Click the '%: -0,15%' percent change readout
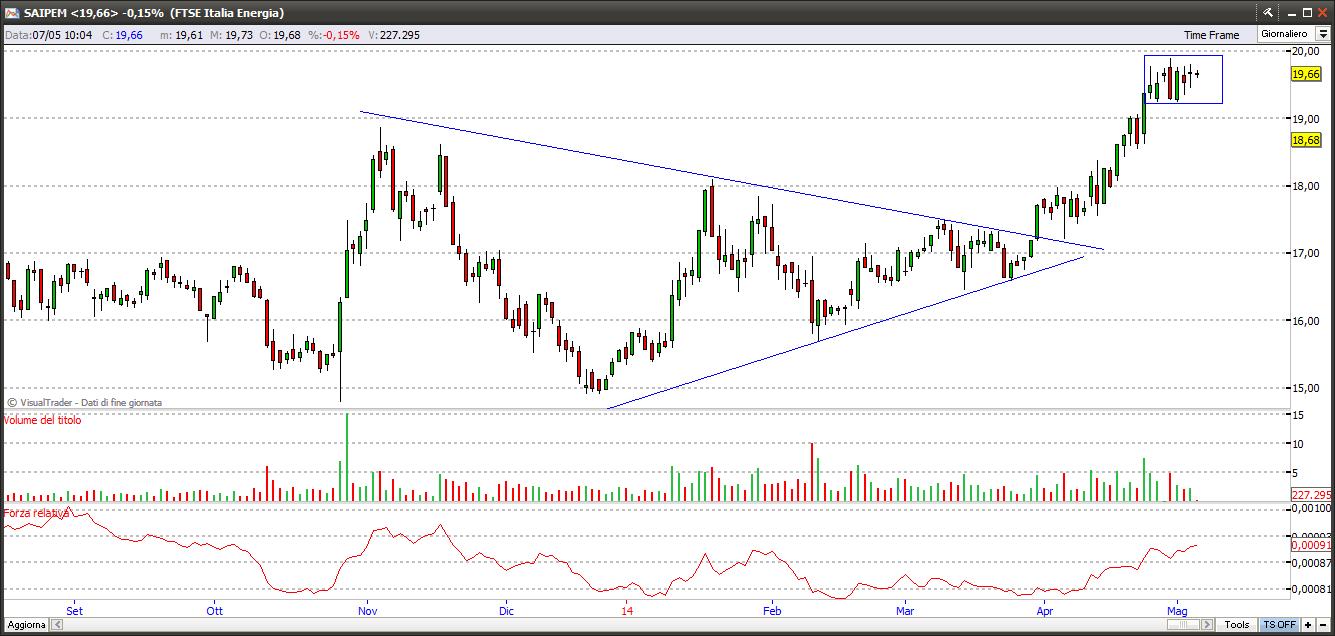Image resolution: width=1335 pixels, height=636 pixels. (333, 35)
